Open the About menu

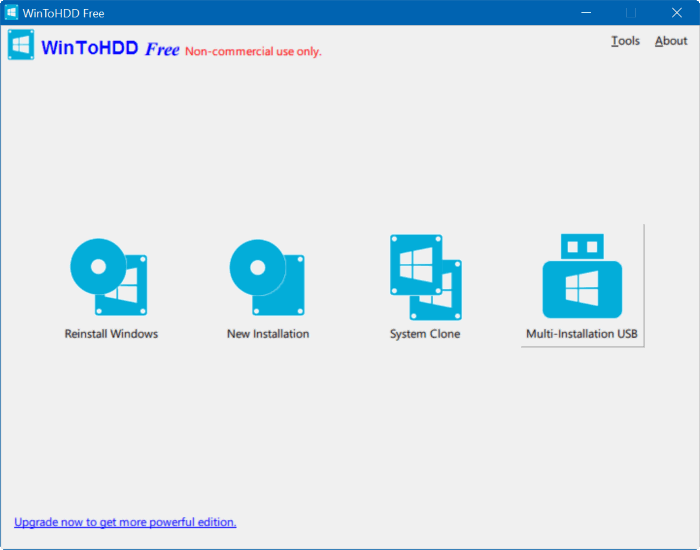671,41
